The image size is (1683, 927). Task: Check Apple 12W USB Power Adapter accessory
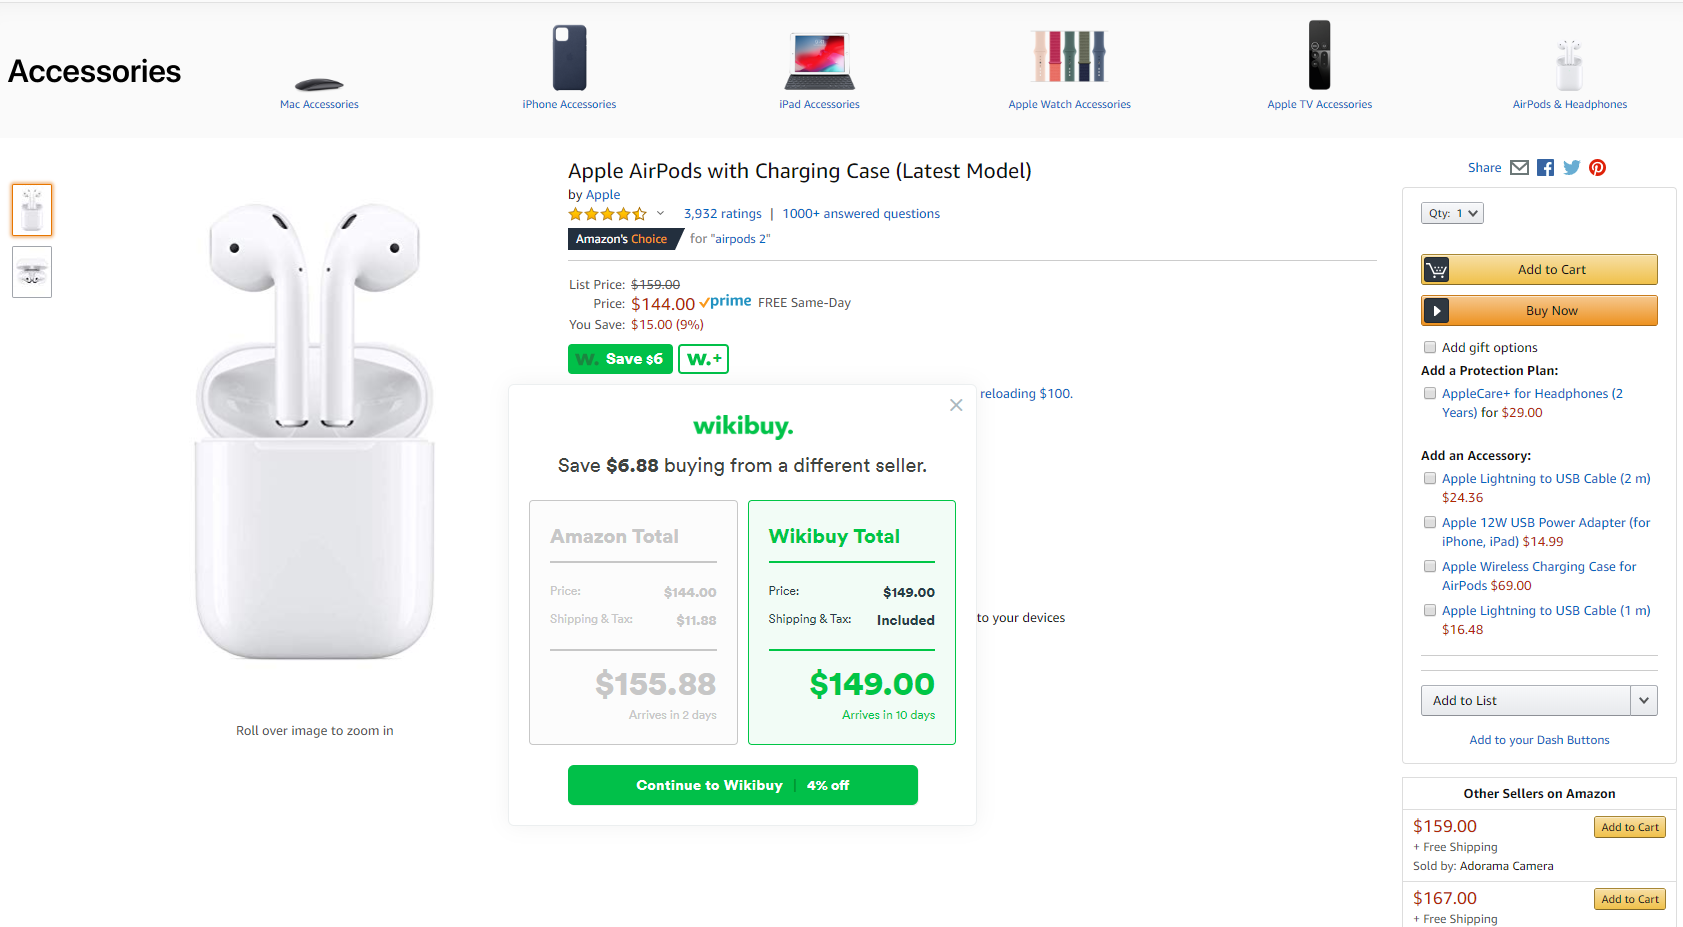tap(1430, 523)
